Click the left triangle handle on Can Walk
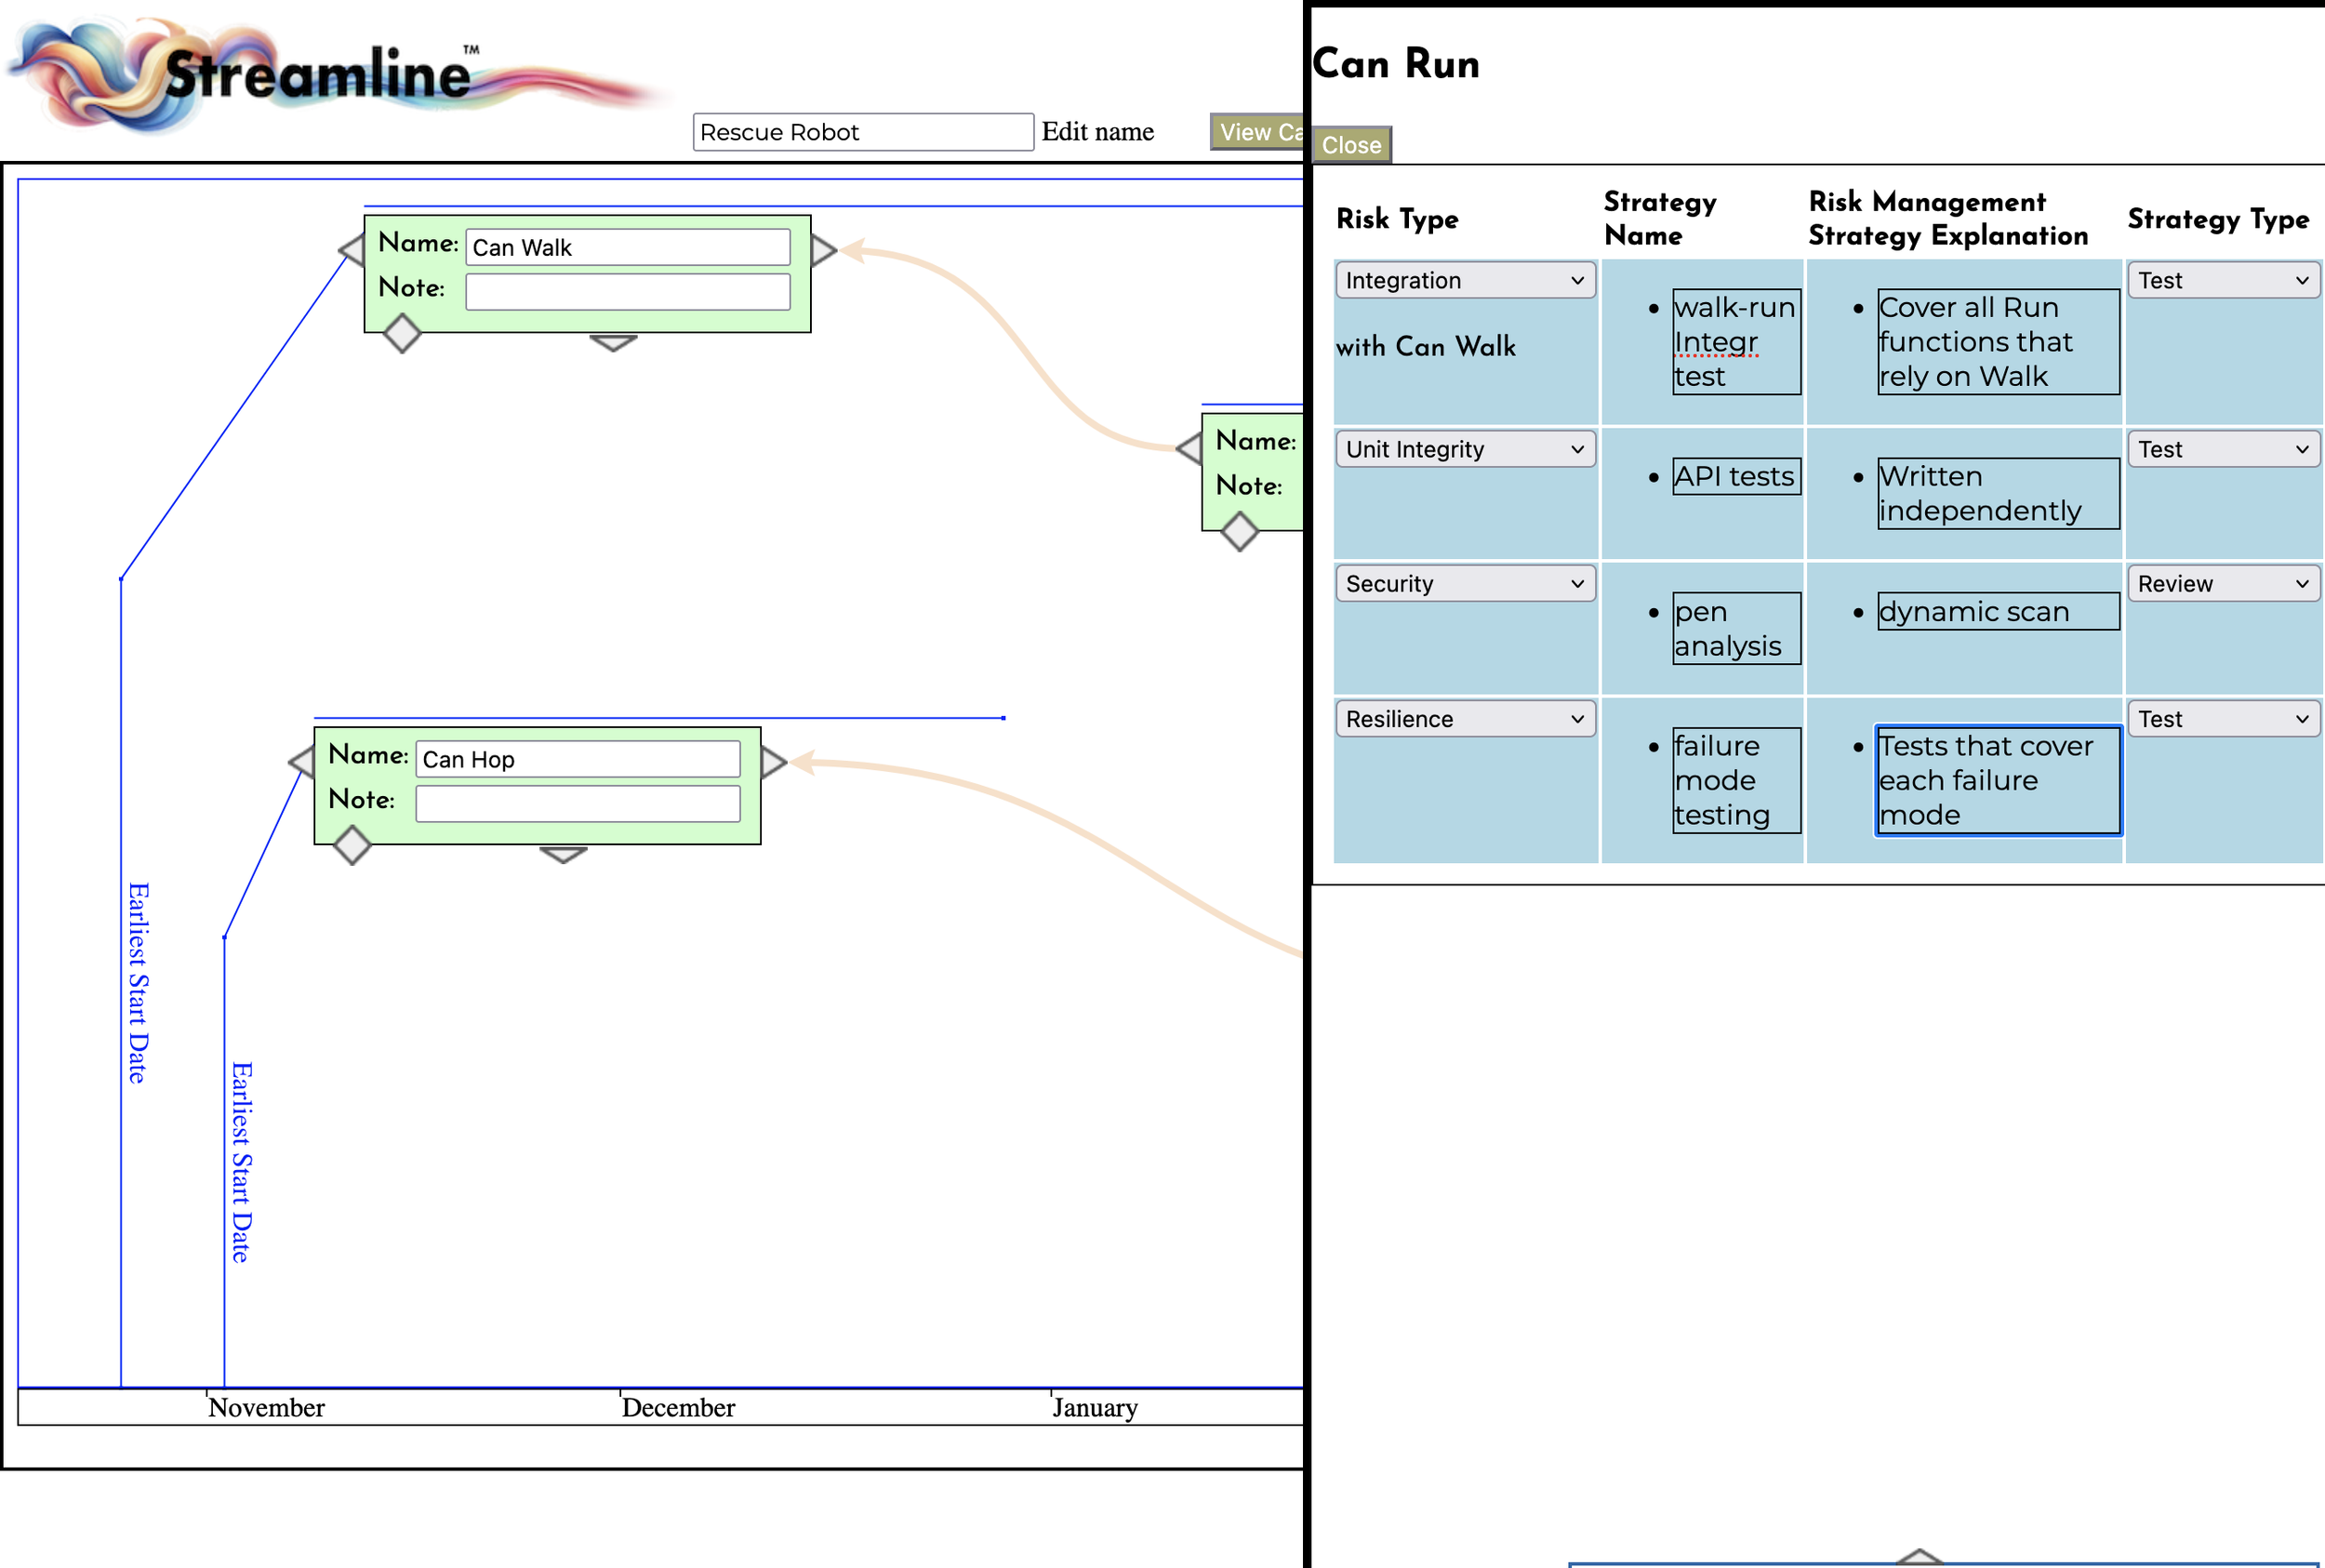Viewport: 2325px width, 1568px height. tap(353, 250)
